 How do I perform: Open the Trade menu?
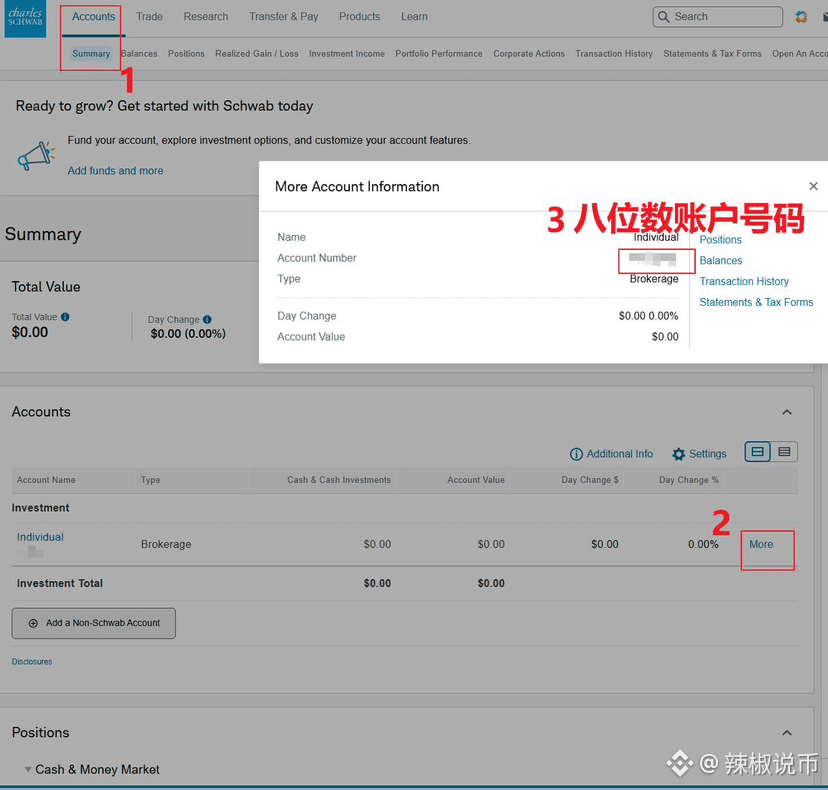click(149, 17)
